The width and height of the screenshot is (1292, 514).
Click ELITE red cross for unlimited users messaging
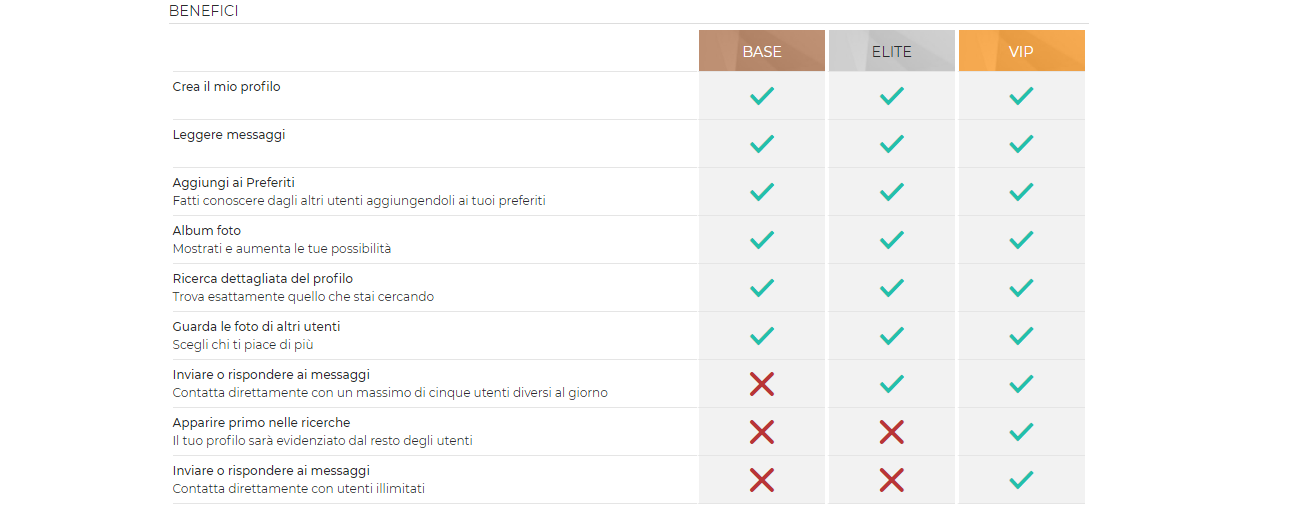[891, 480]
